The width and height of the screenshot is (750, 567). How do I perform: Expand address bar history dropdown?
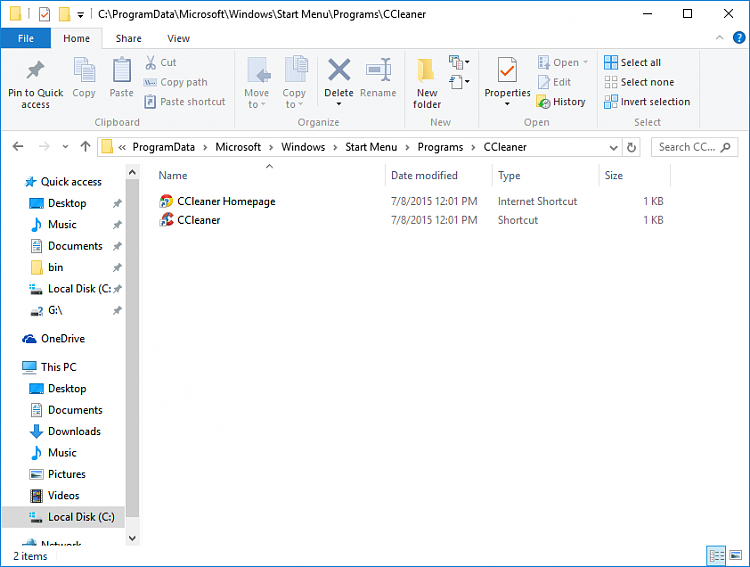[x=613, y=147]
